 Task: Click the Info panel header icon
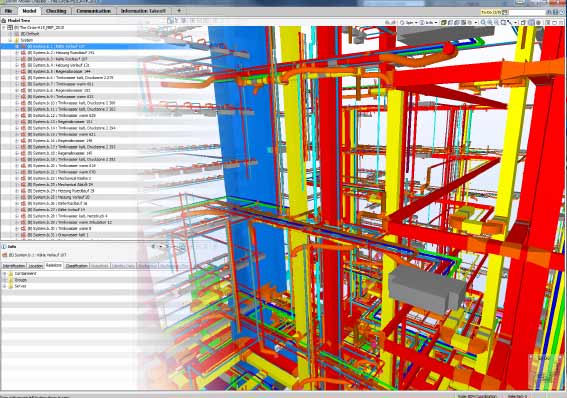coord(4,247)
